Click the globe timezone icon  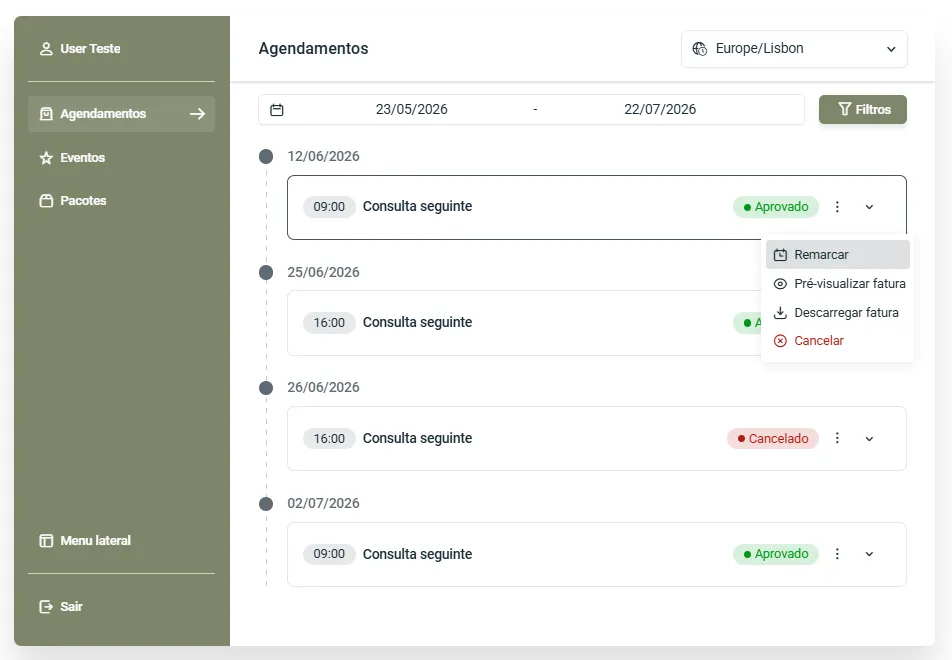[699, 49]
